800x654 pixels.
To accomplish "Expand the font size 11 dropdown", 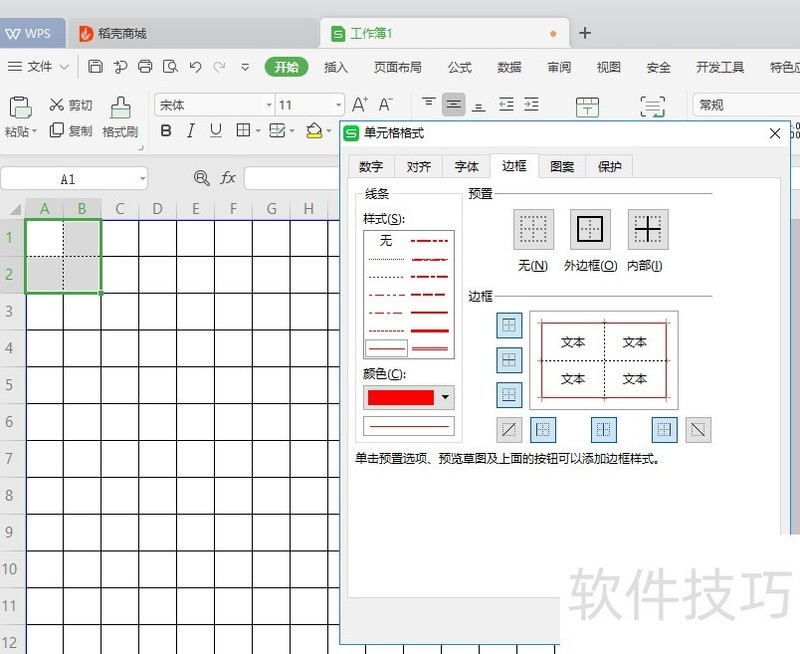I will click(x=338, y=105).
